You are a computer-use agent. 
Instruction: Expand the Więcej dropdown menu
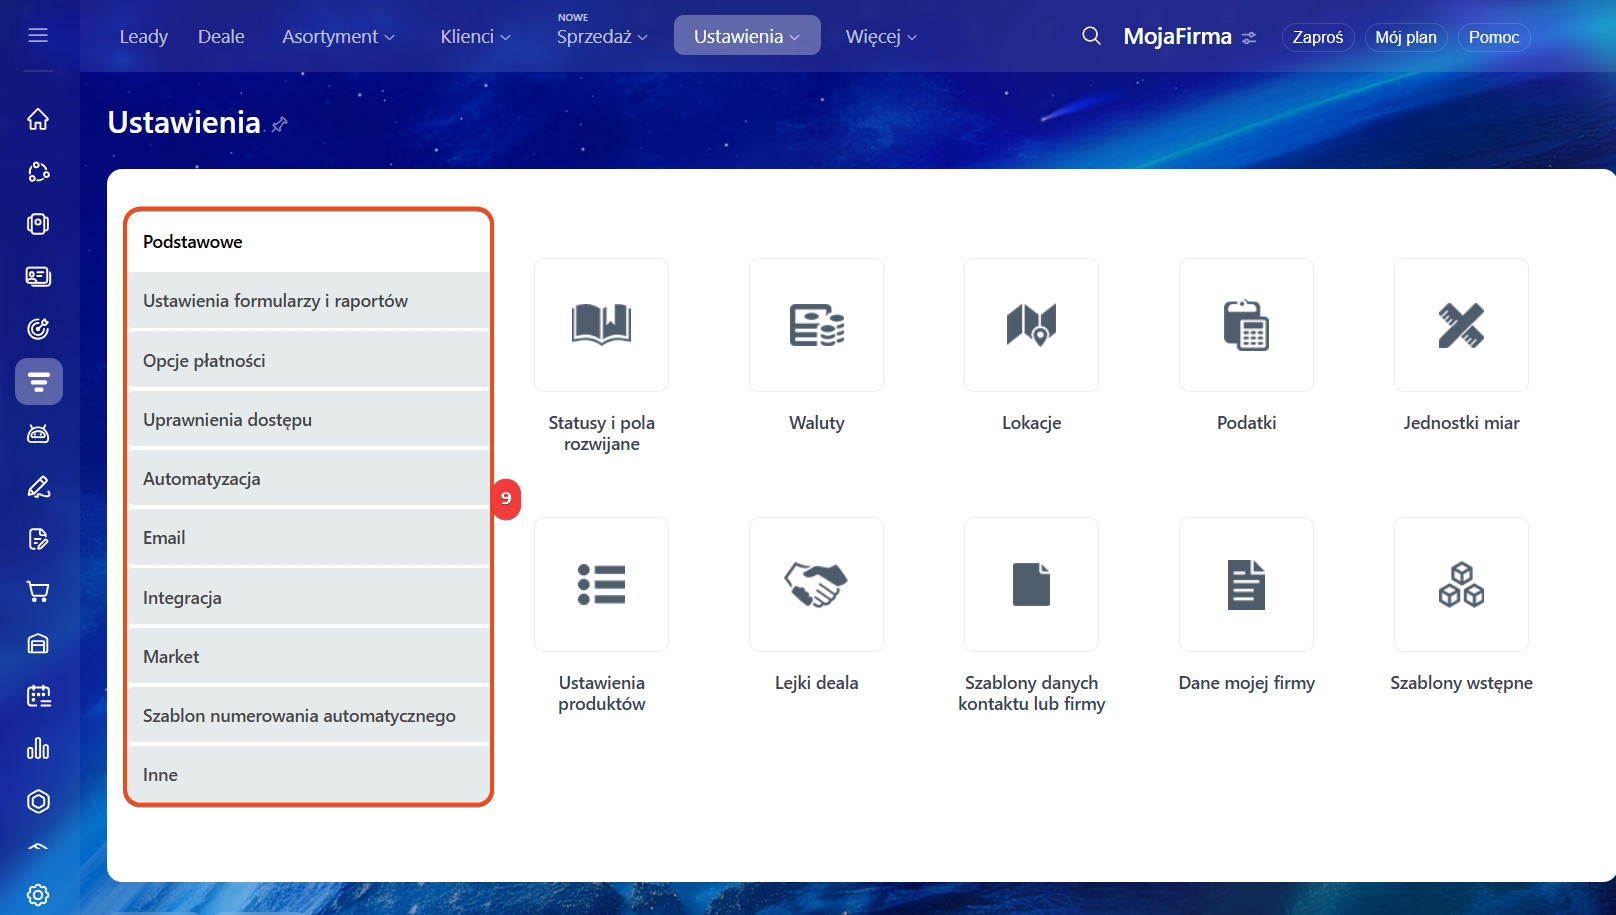click(x=880, y=36)
